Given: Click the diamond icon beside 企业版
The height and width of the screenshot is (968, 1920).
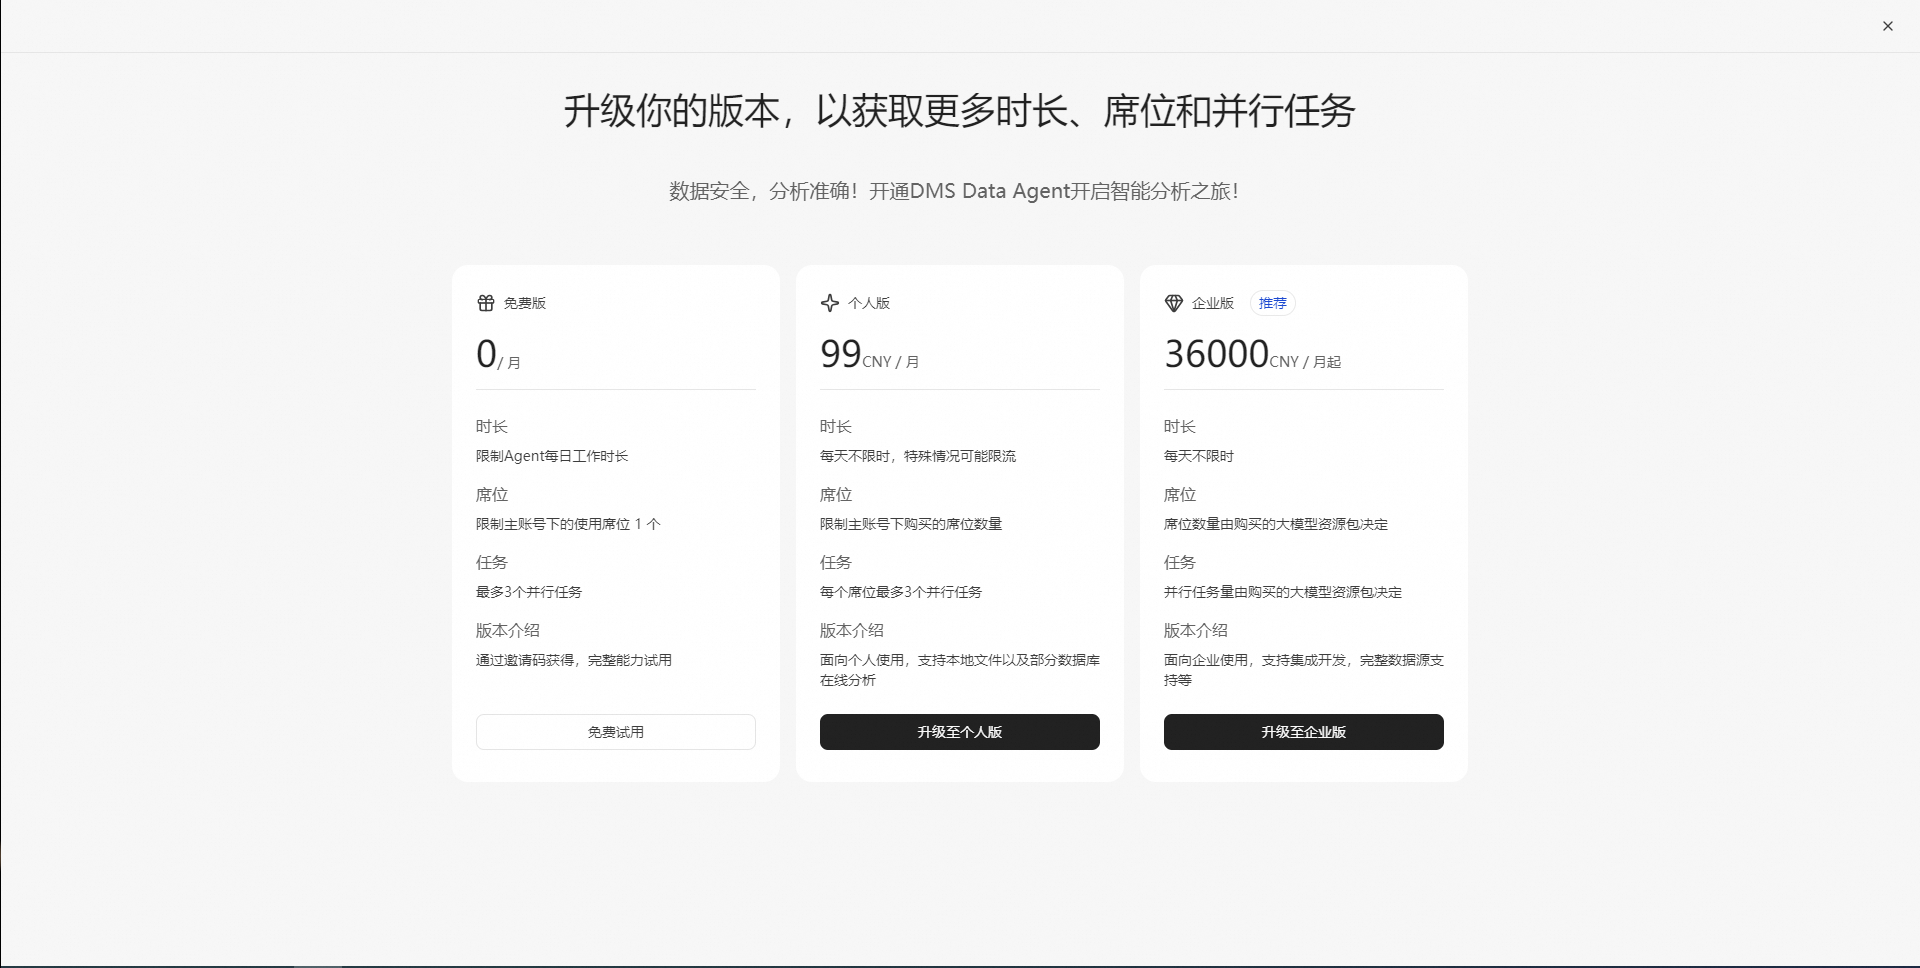Looking at the screenshot, I should [1174, 303].
